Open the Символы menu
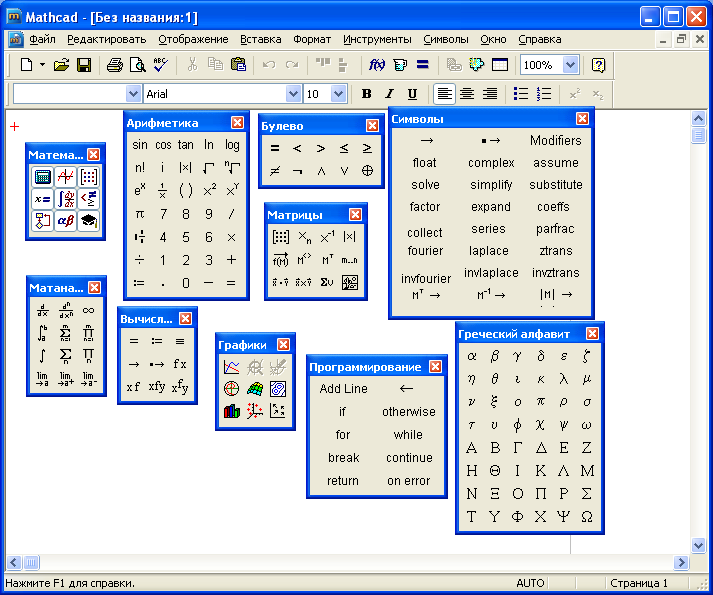The height and width of the screenshot is (595, 713). (446, 40)
